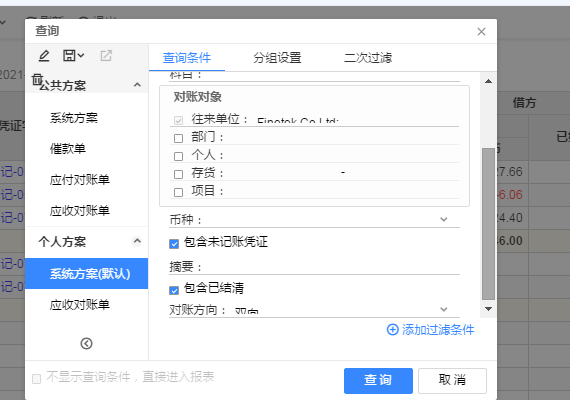Click the blue 查询 button
This screenshot has height=400, width=570.
(x=378, y=381)
